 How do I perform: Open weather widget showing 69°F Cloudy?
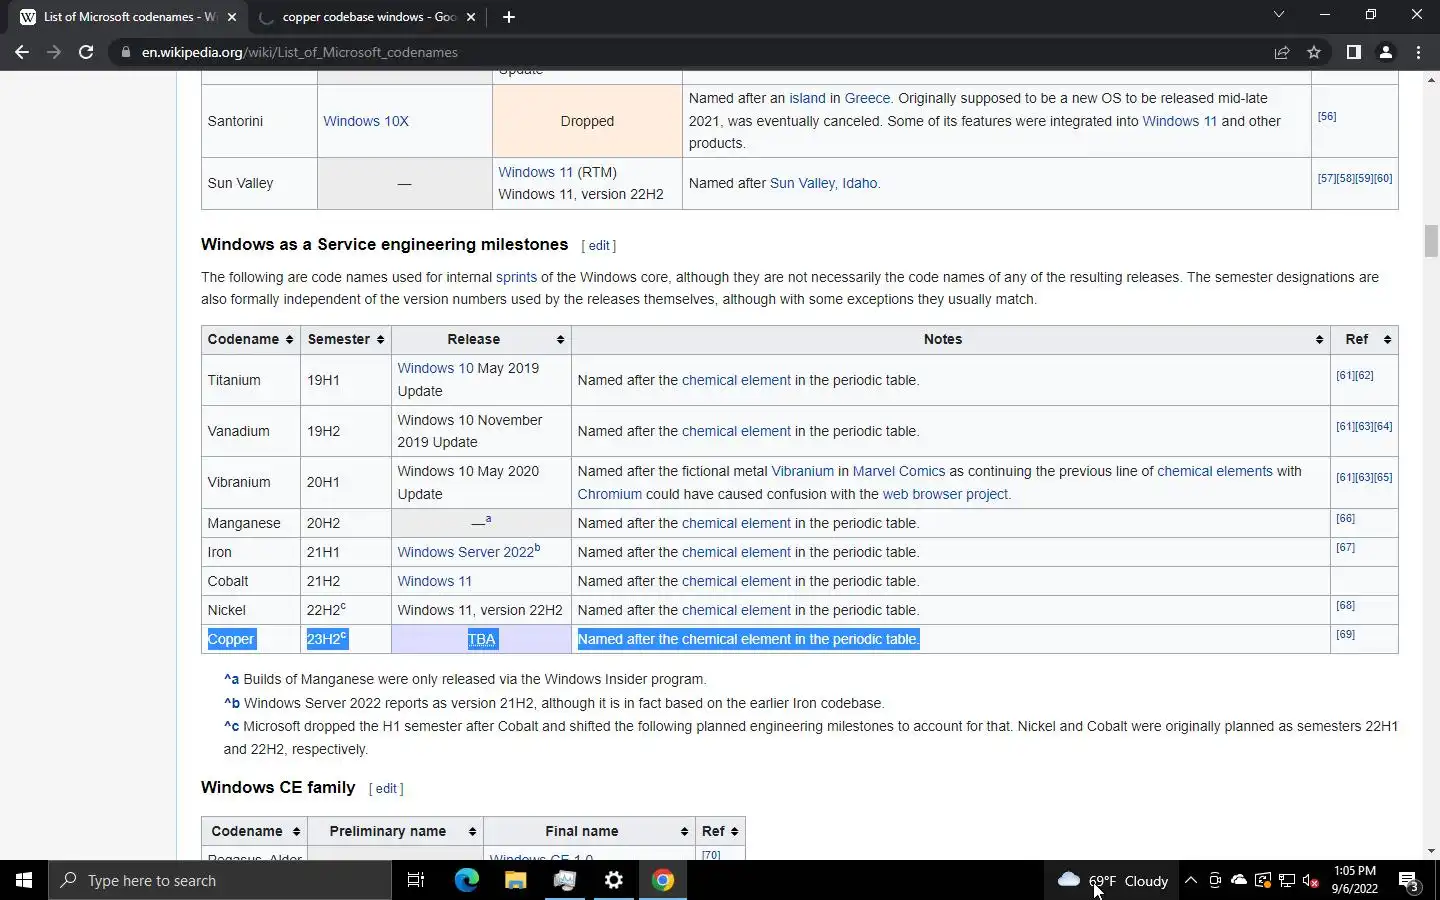tap(1113, 880)
